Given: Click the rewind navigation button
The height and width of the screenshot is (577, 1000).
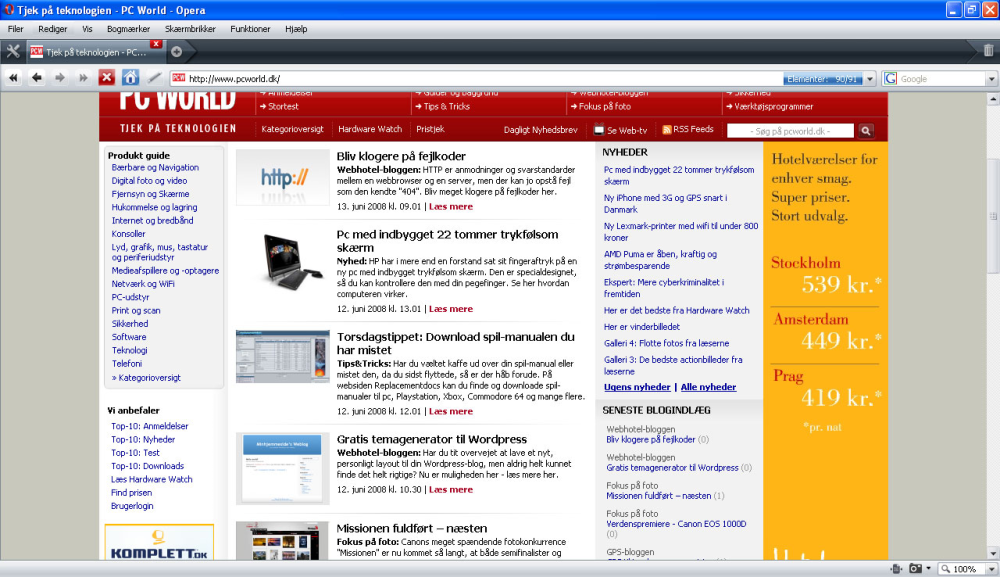Looking at the screenshot, I should coord(13,78).
